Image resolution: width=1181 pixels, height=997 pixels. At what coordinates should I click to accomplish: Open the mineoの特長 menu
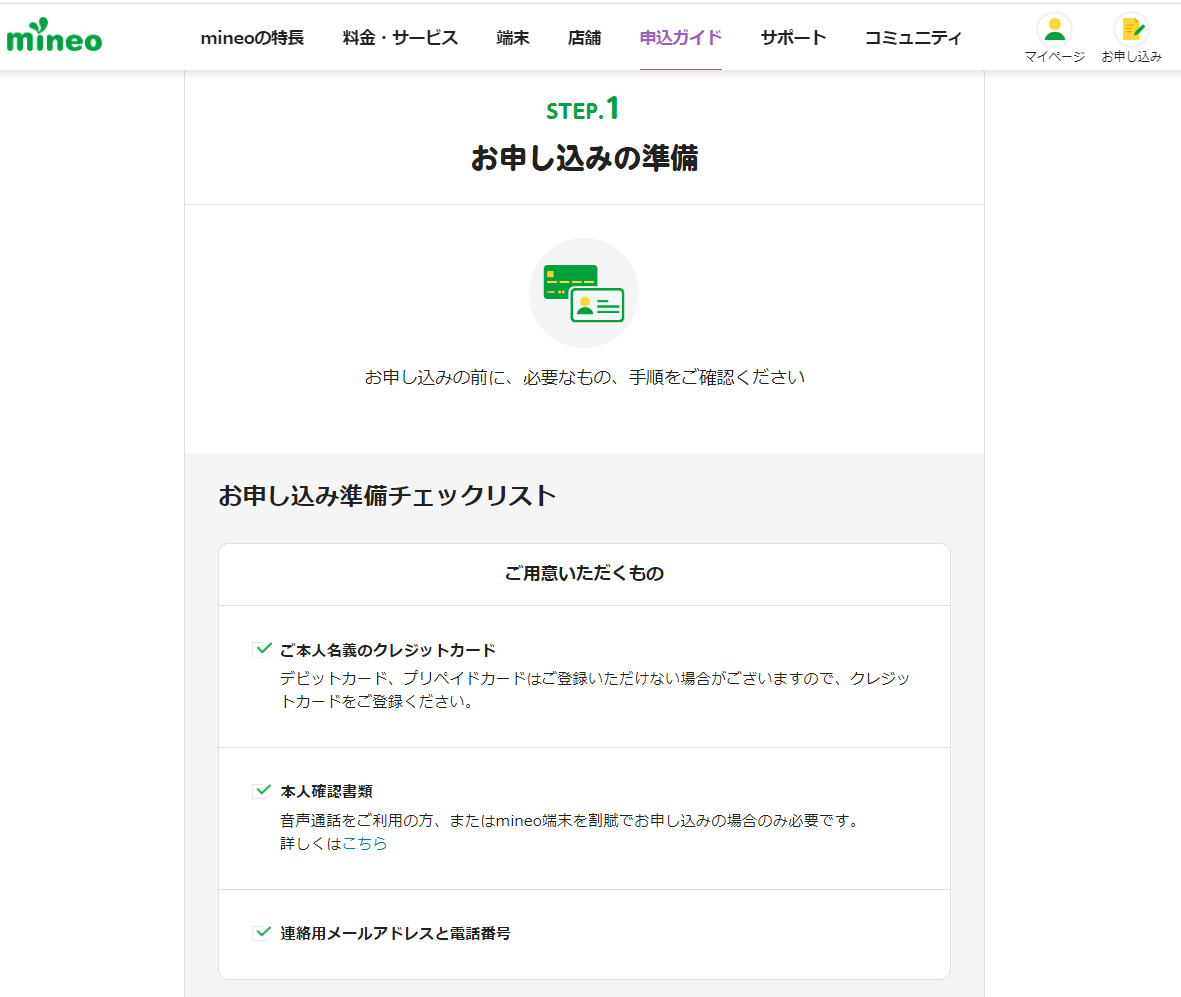(x=252, y=38)
